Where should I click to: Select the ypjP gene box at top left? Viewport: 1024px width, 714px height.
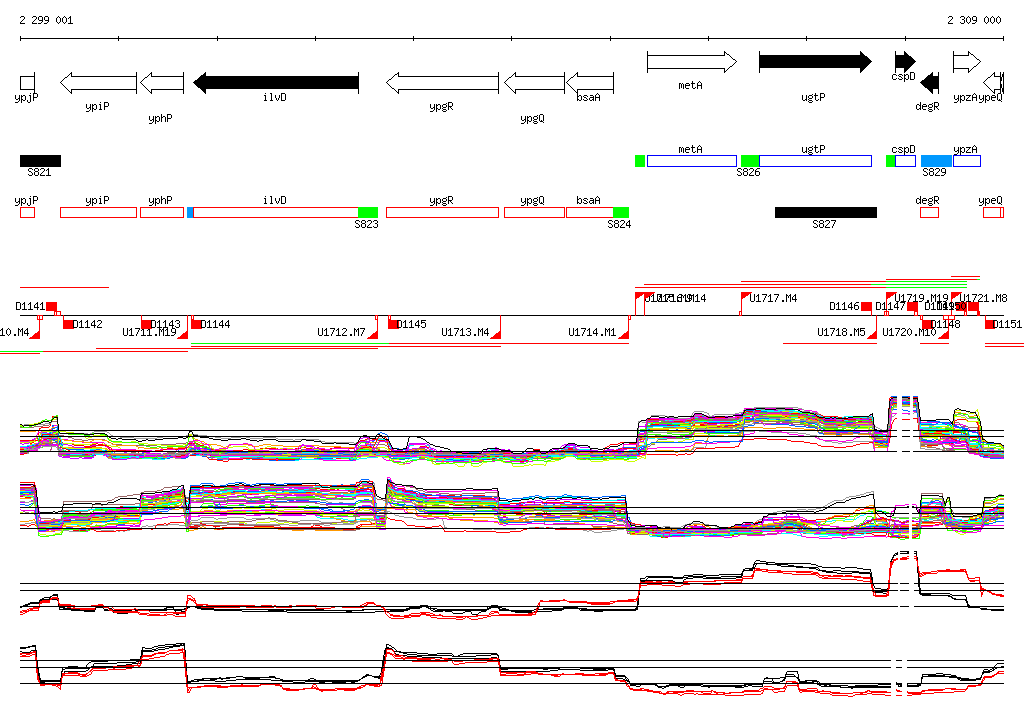pyautogui.click(x=27, y=82)
